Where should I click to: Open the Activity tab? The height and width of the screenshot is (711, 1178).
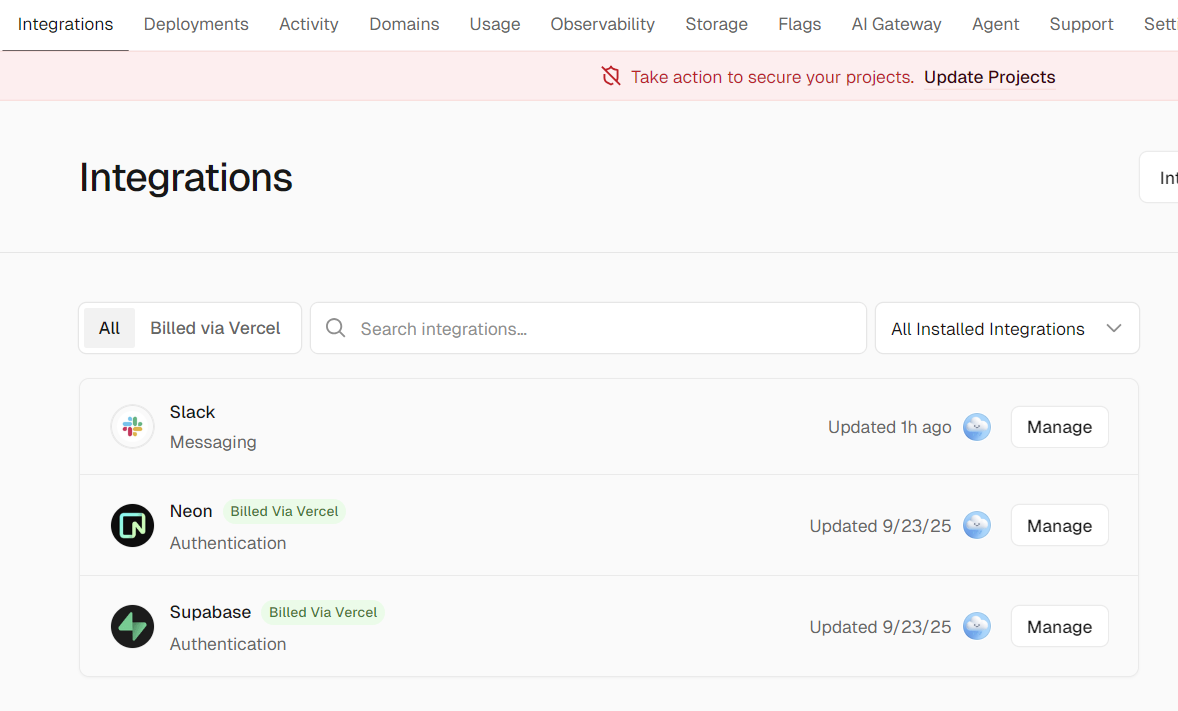(x=309, y=24)
